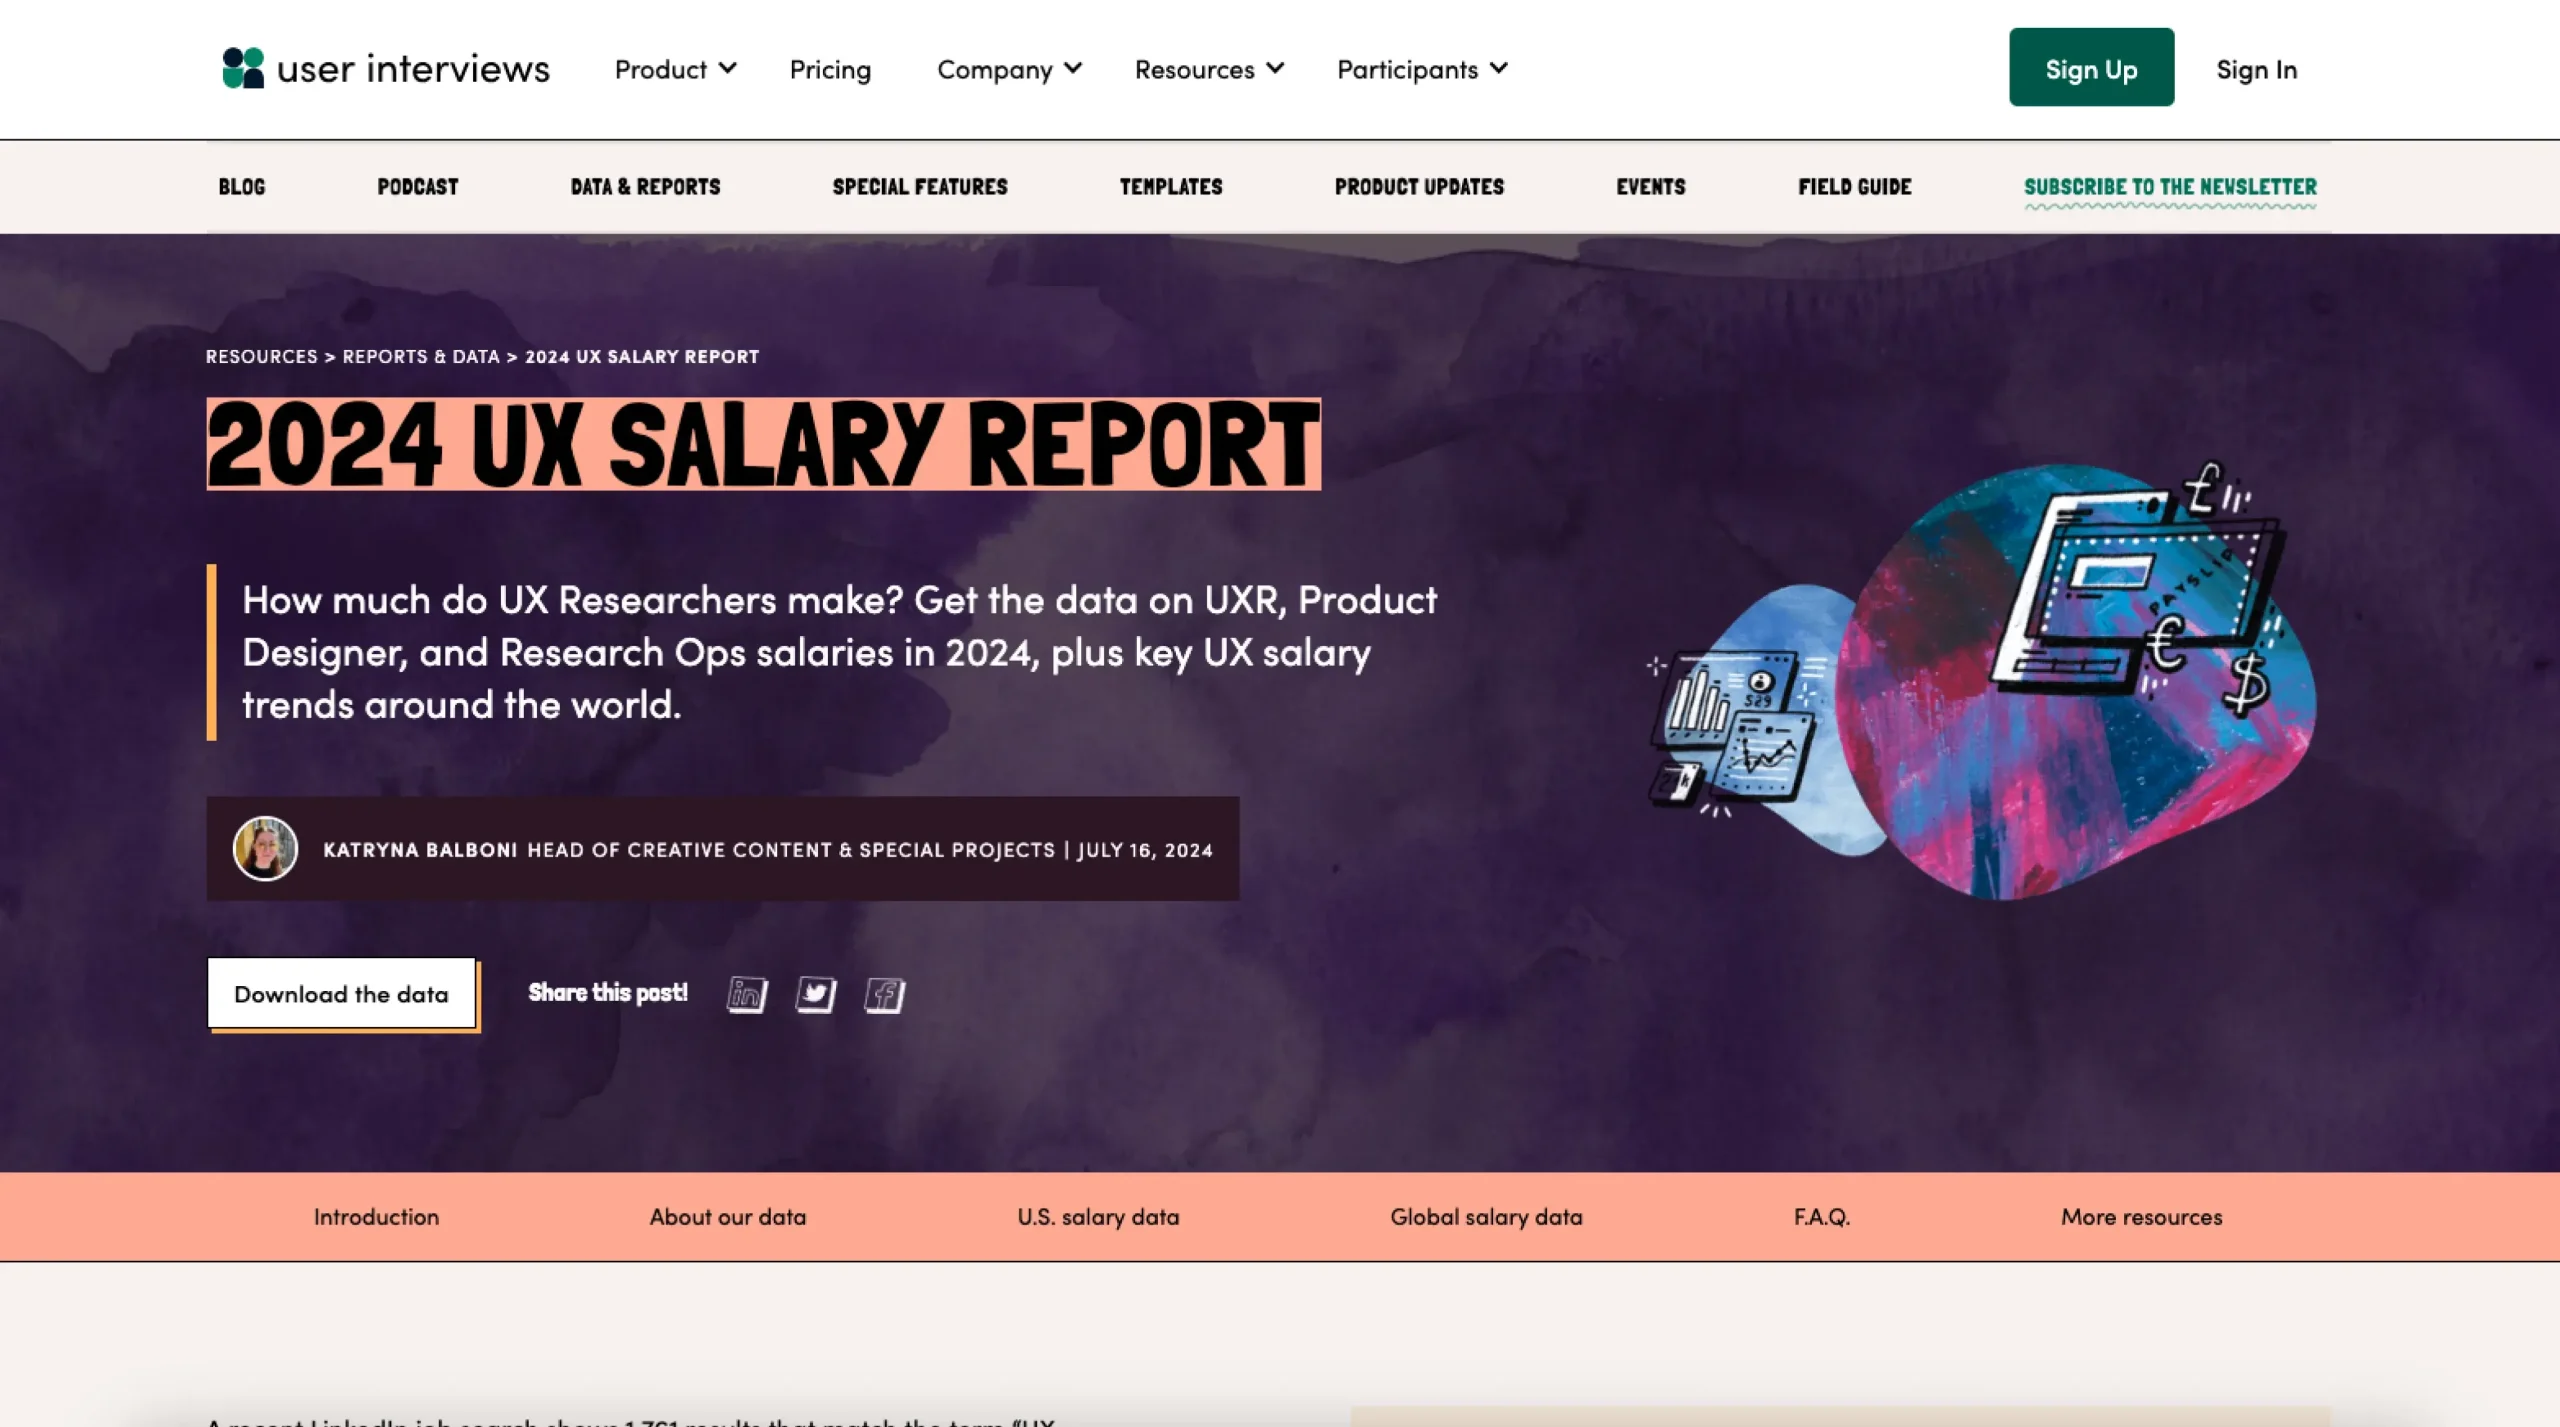
Task: Expand the Product dropdown menu
Action: (675, 69)
